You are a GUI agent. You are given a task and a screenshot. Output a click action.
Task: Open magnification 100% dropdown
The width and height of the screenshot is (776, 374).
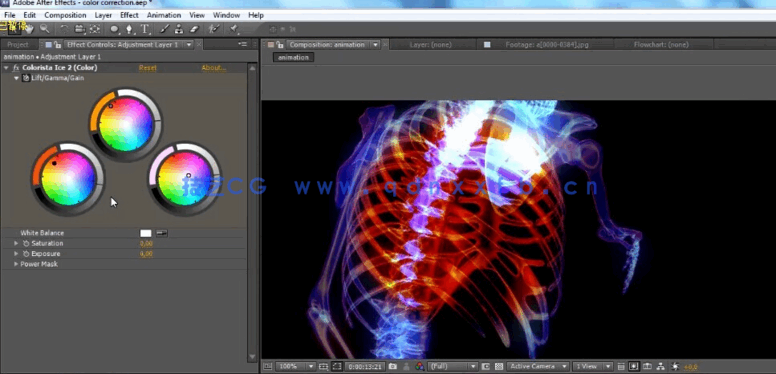[296, 367]
